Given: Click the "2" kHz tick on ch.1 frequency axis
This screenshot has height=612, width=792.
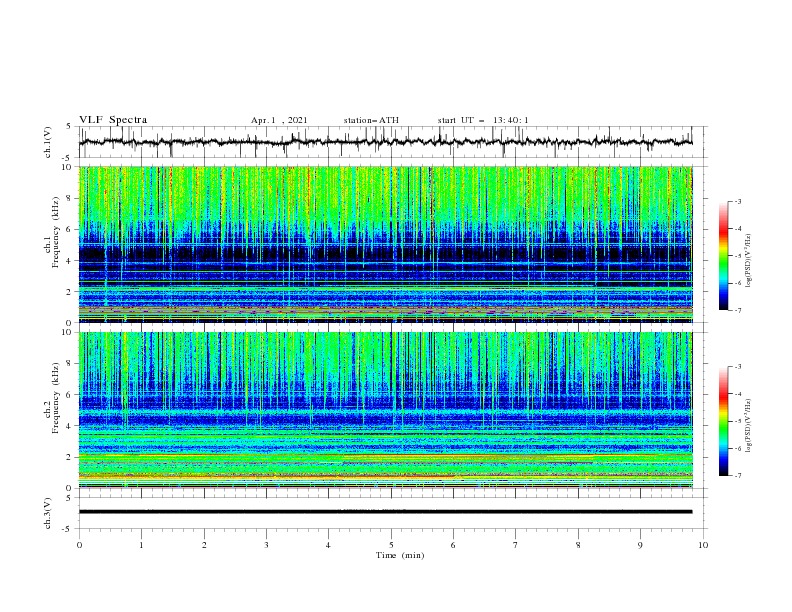Looking at the screenshot, I should (70, 292).
